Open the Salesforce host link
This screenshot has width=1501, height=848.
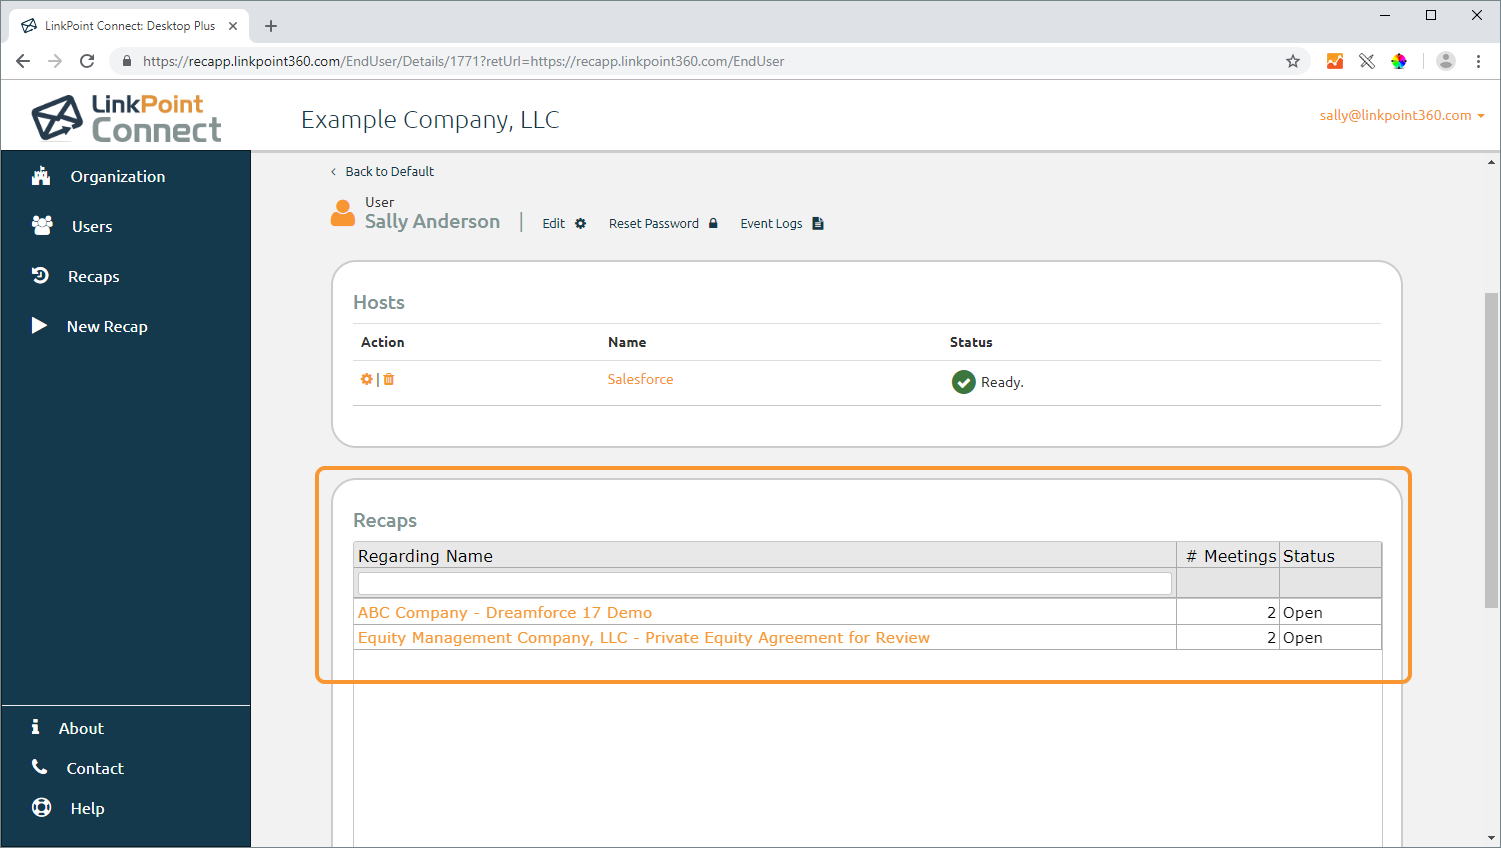[640, 379]
